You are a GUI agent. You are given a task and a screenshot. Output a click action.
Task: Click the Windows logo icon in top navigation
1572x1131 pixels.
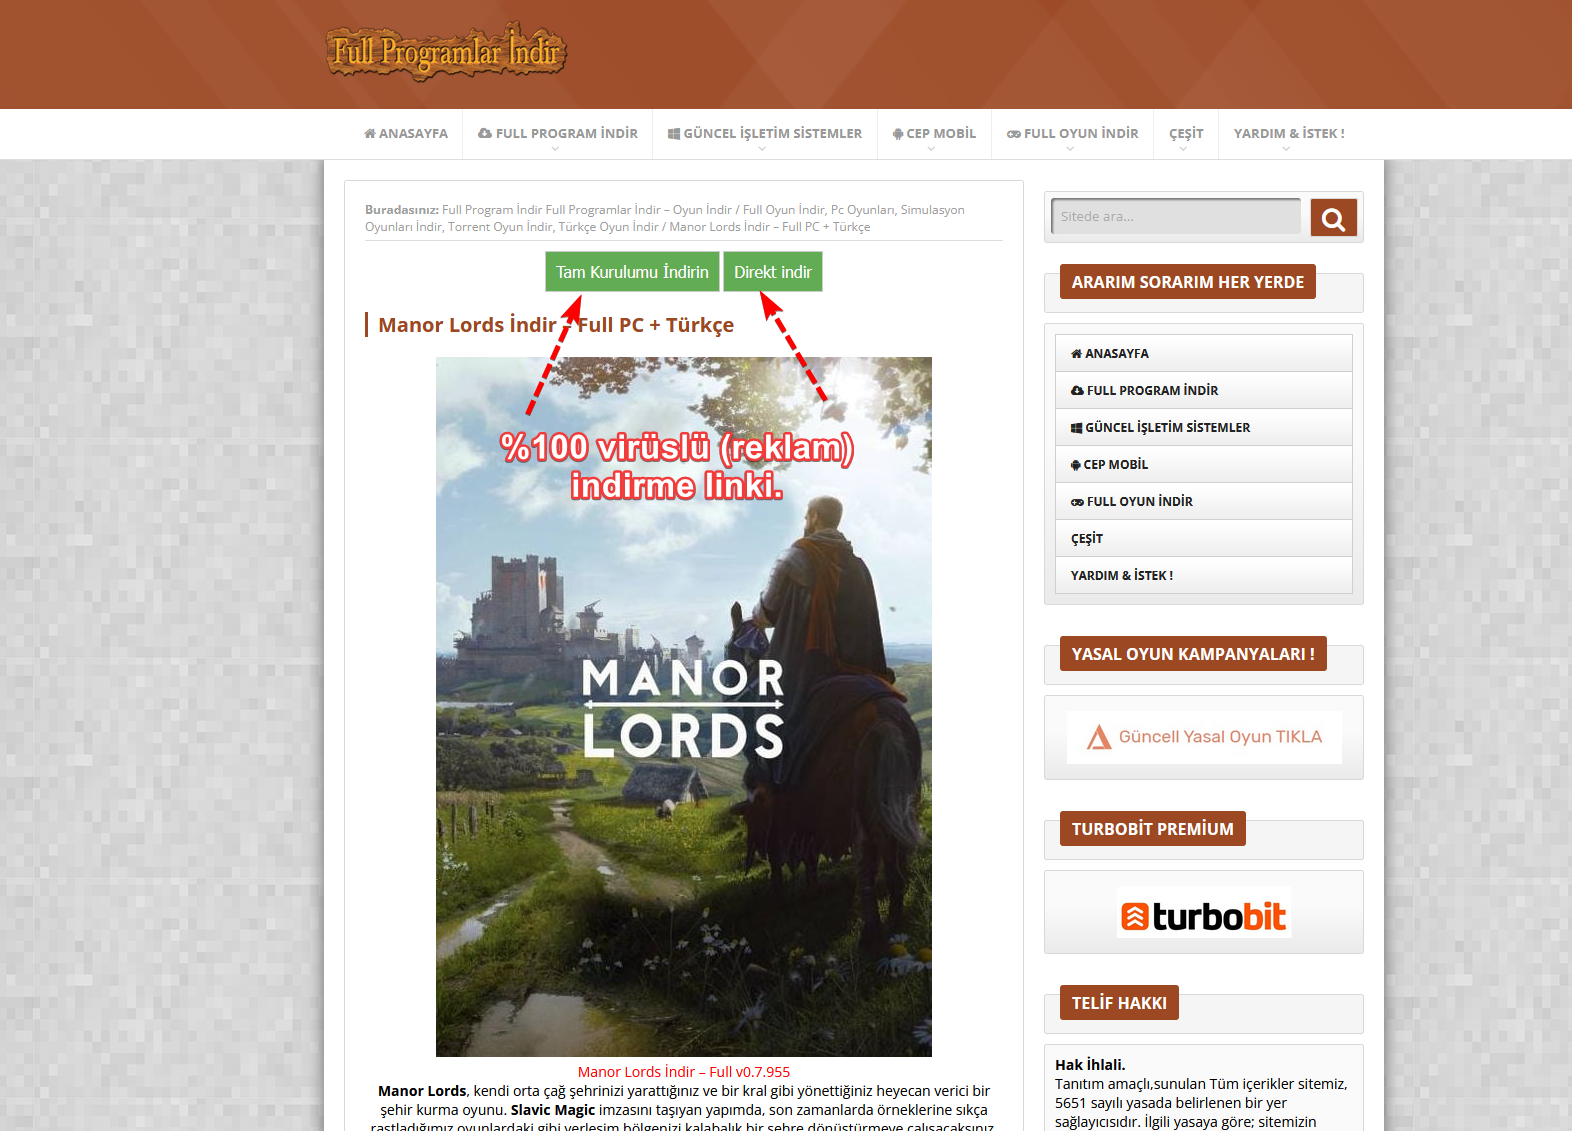pos(674,134)
